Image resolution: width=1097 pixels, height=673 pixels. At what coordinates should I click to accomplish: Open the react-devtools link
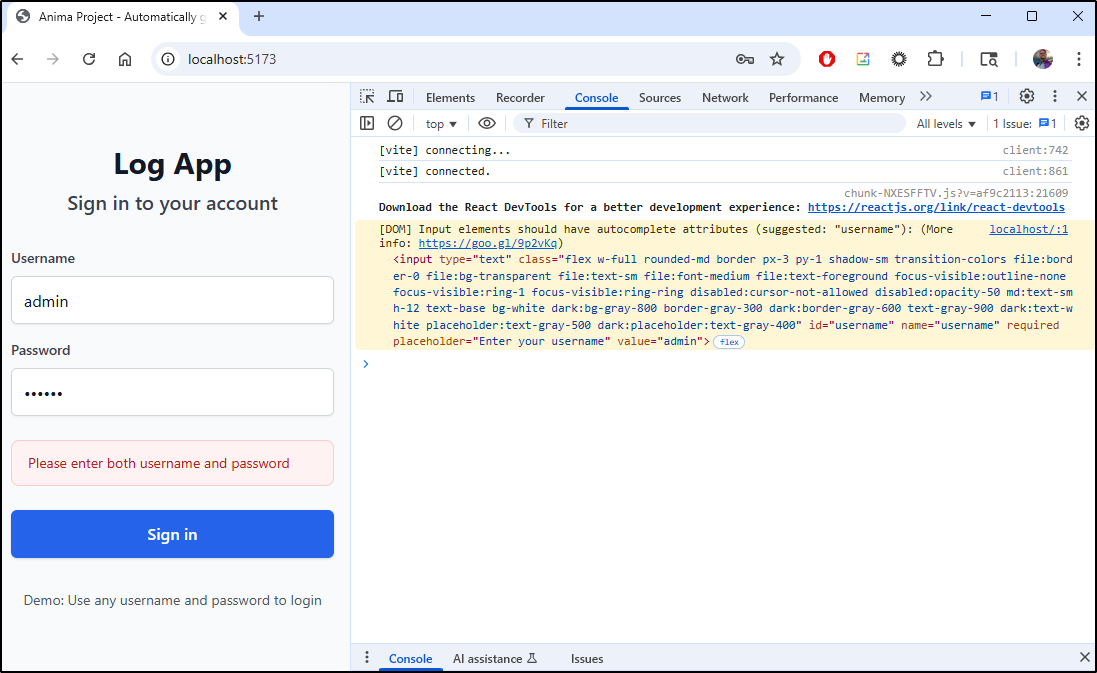(936, 207)
